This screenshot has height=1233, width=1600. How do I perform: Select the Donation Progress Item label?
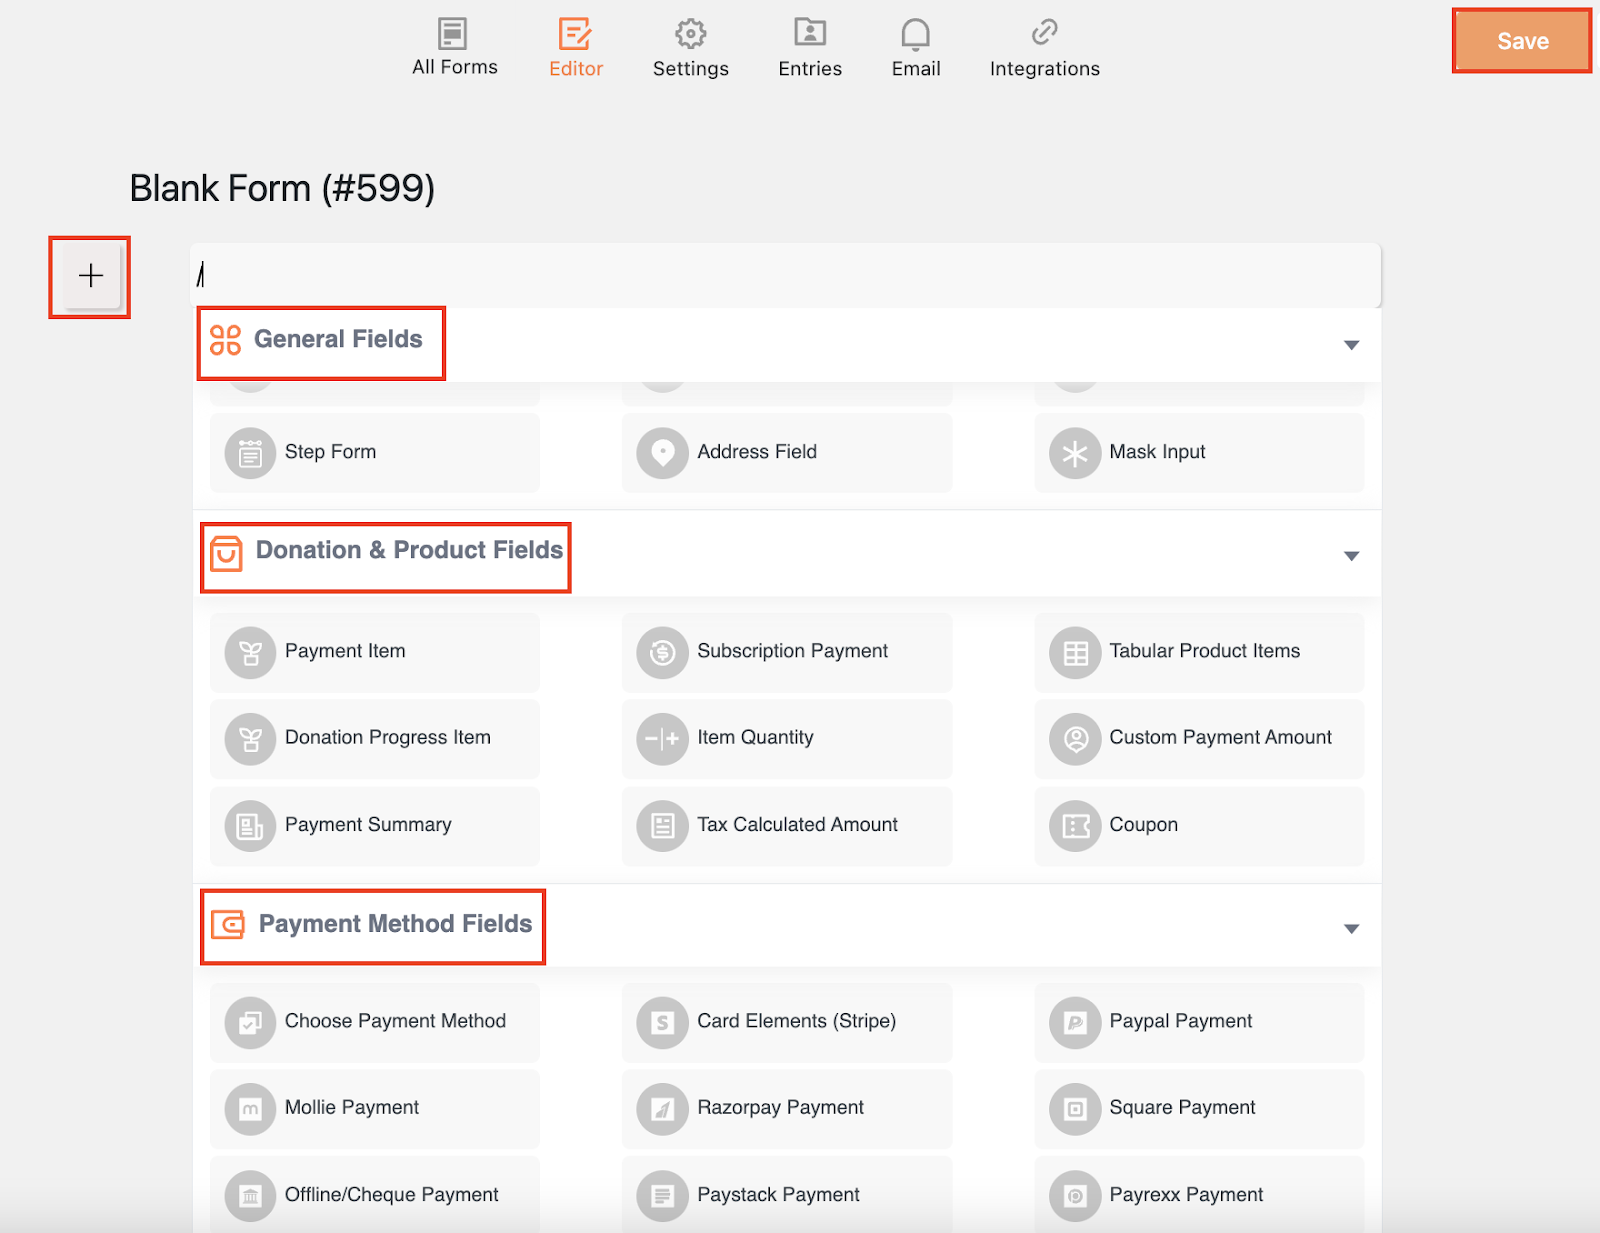pos(388,737)
